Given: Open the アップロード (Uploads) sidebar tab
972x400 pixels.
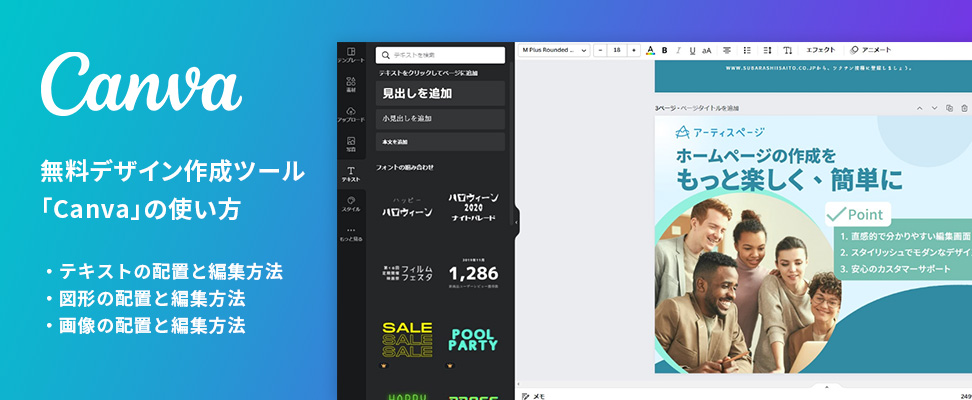Looking at the screenshot, I should [351, 115].
